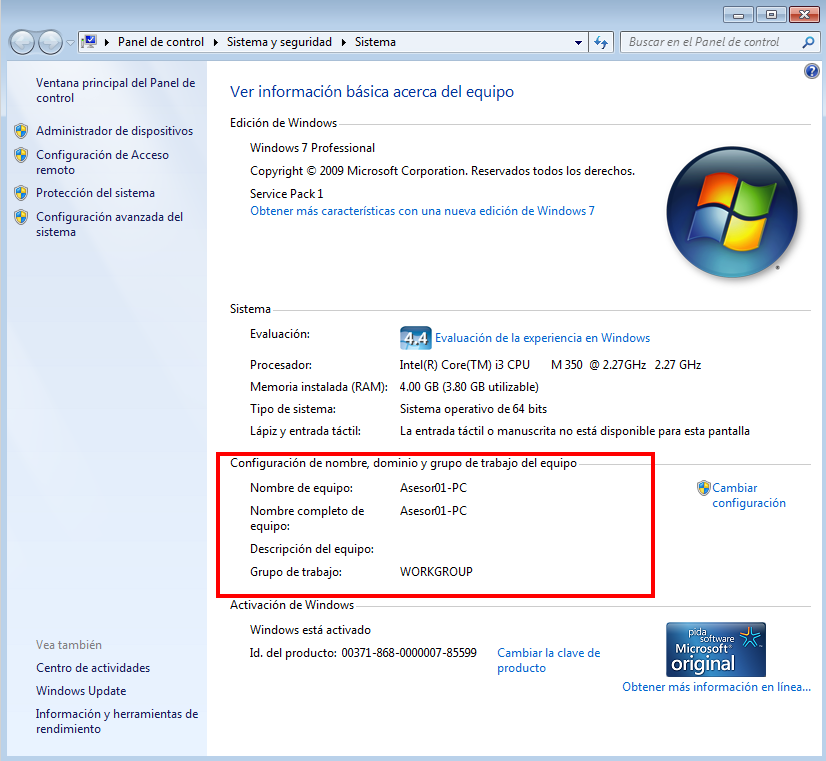Open Windows Update link
Image resolution: width=826 pixels, height=761 pixels.
coord(81,691)
